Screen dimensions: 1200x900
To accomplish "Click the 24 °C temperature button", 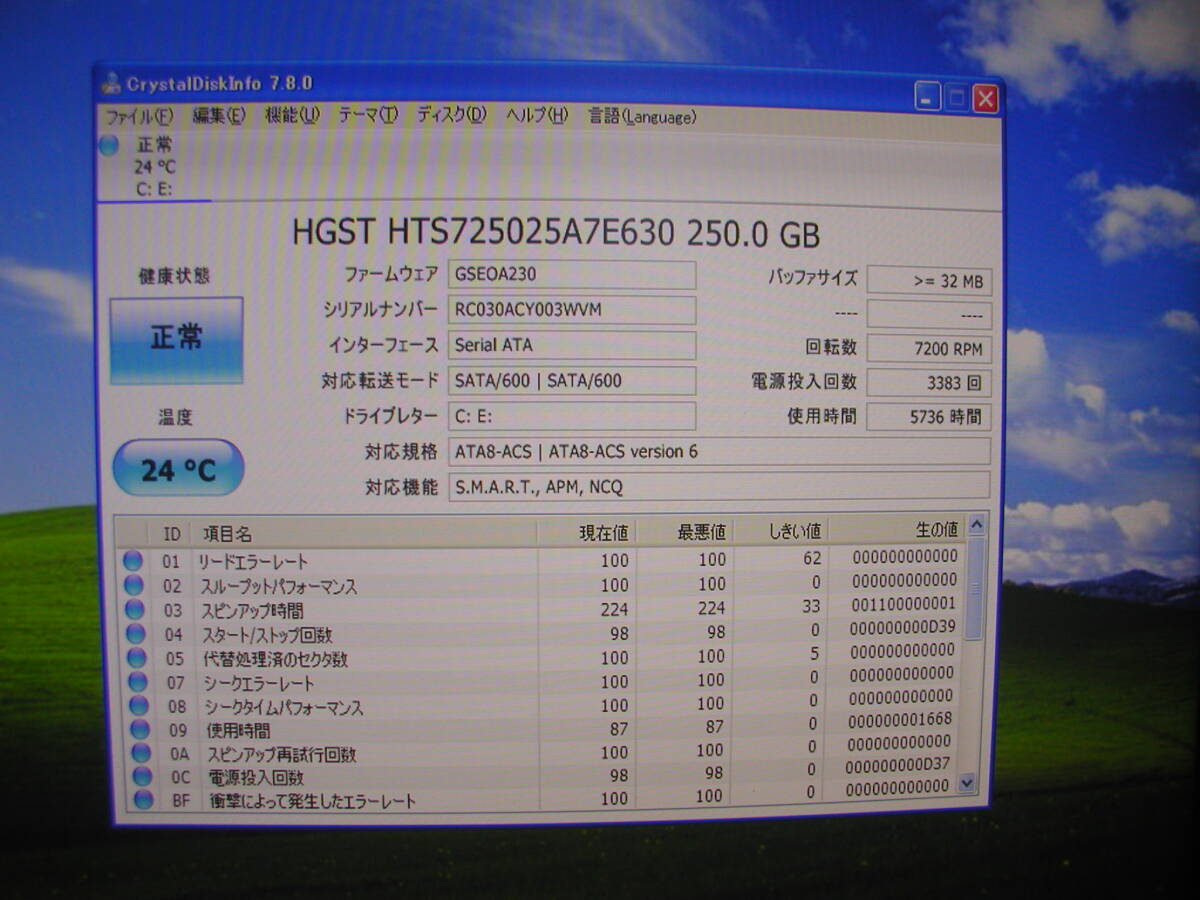I will [179, 468].
